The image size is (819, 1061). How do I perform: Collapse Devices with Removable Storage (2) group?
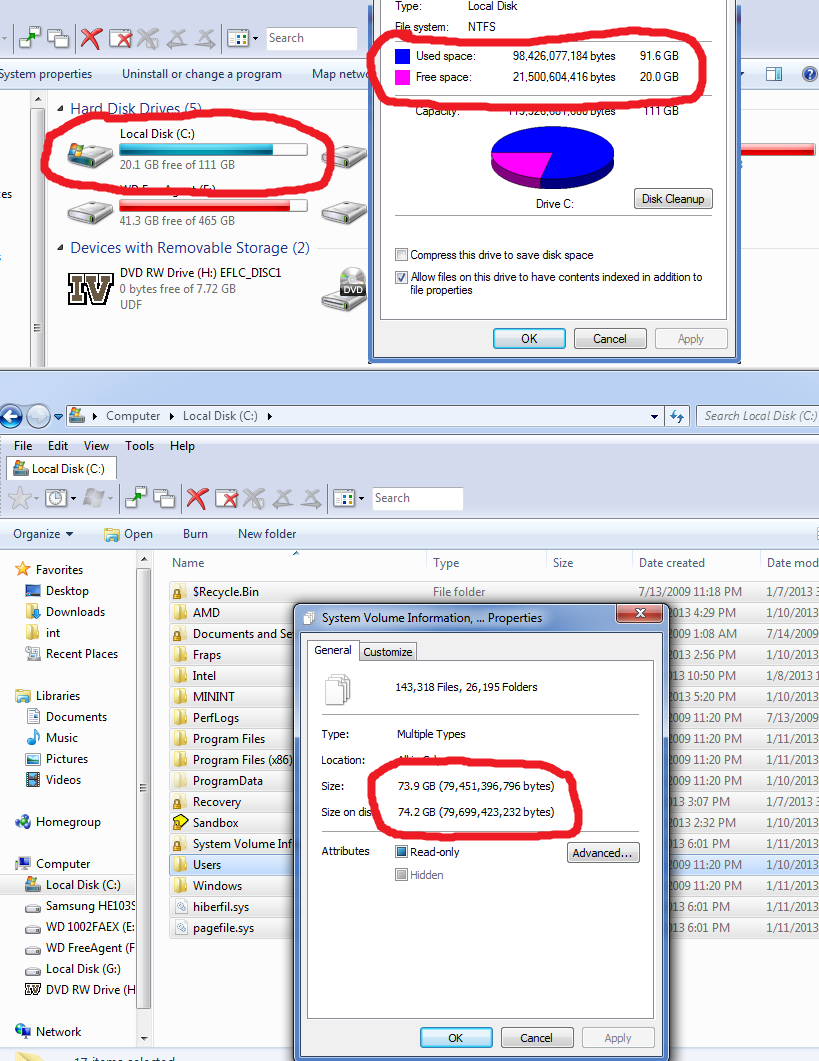tap(60, 248)
